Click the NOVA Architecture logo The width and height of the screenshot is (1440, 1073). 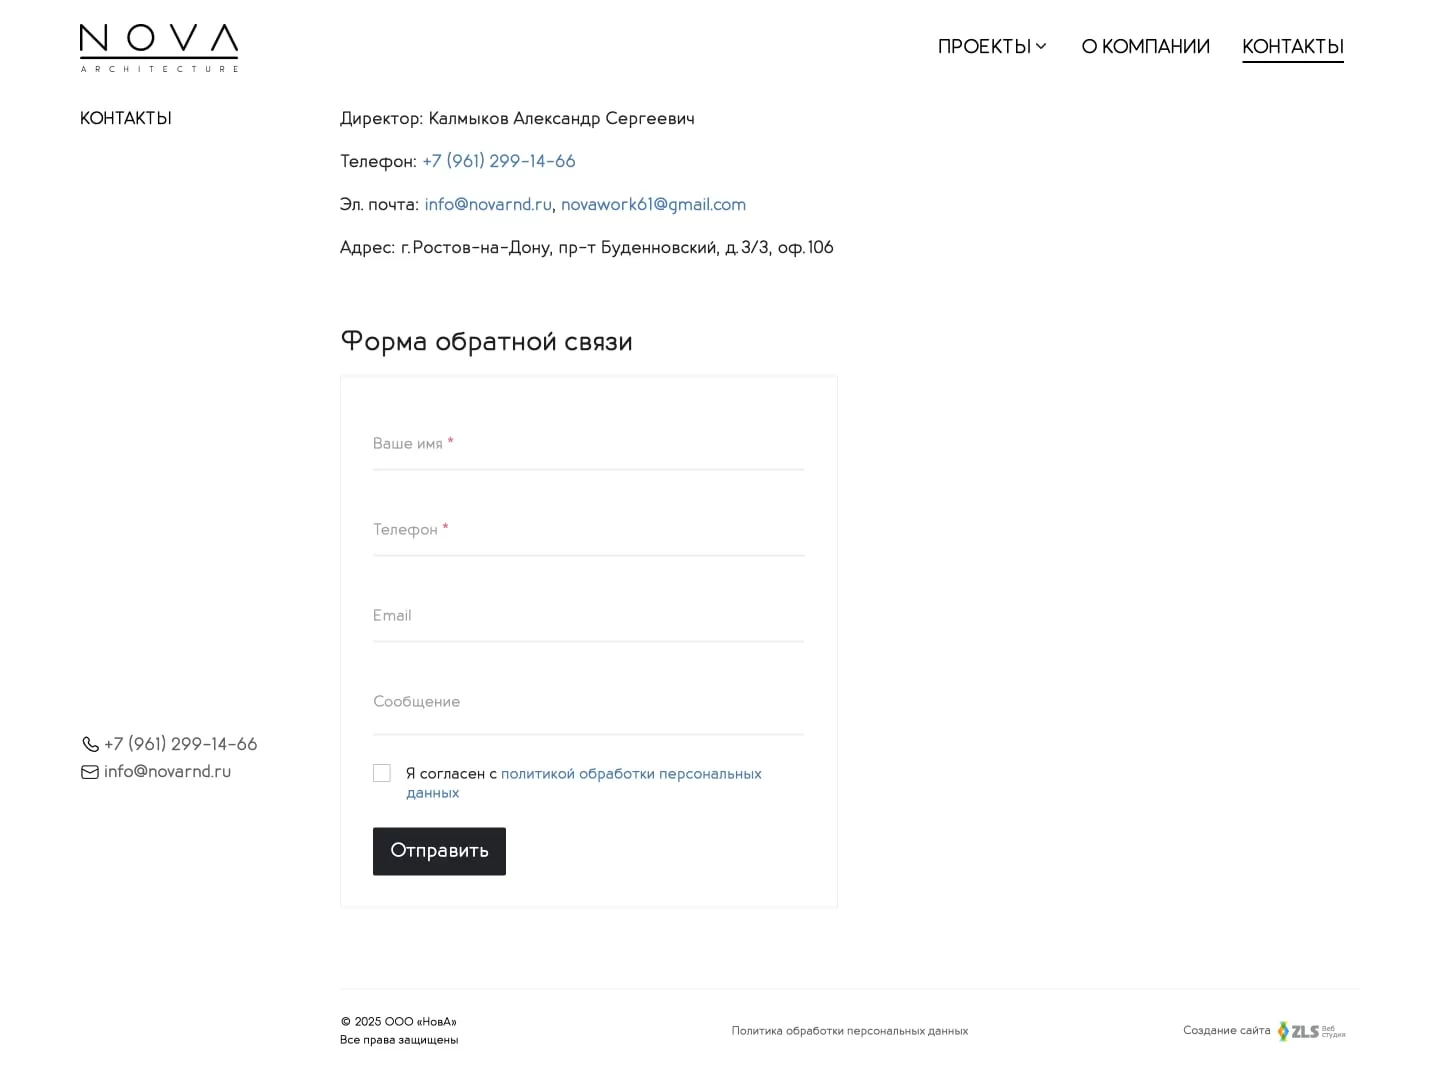pyautogui.click(x=159, y=47)
